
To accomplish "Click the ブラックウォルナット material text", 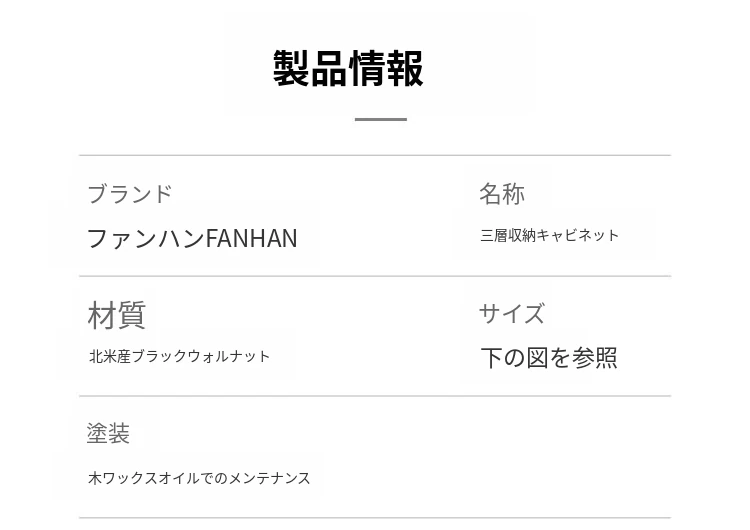I will point(201,356).
